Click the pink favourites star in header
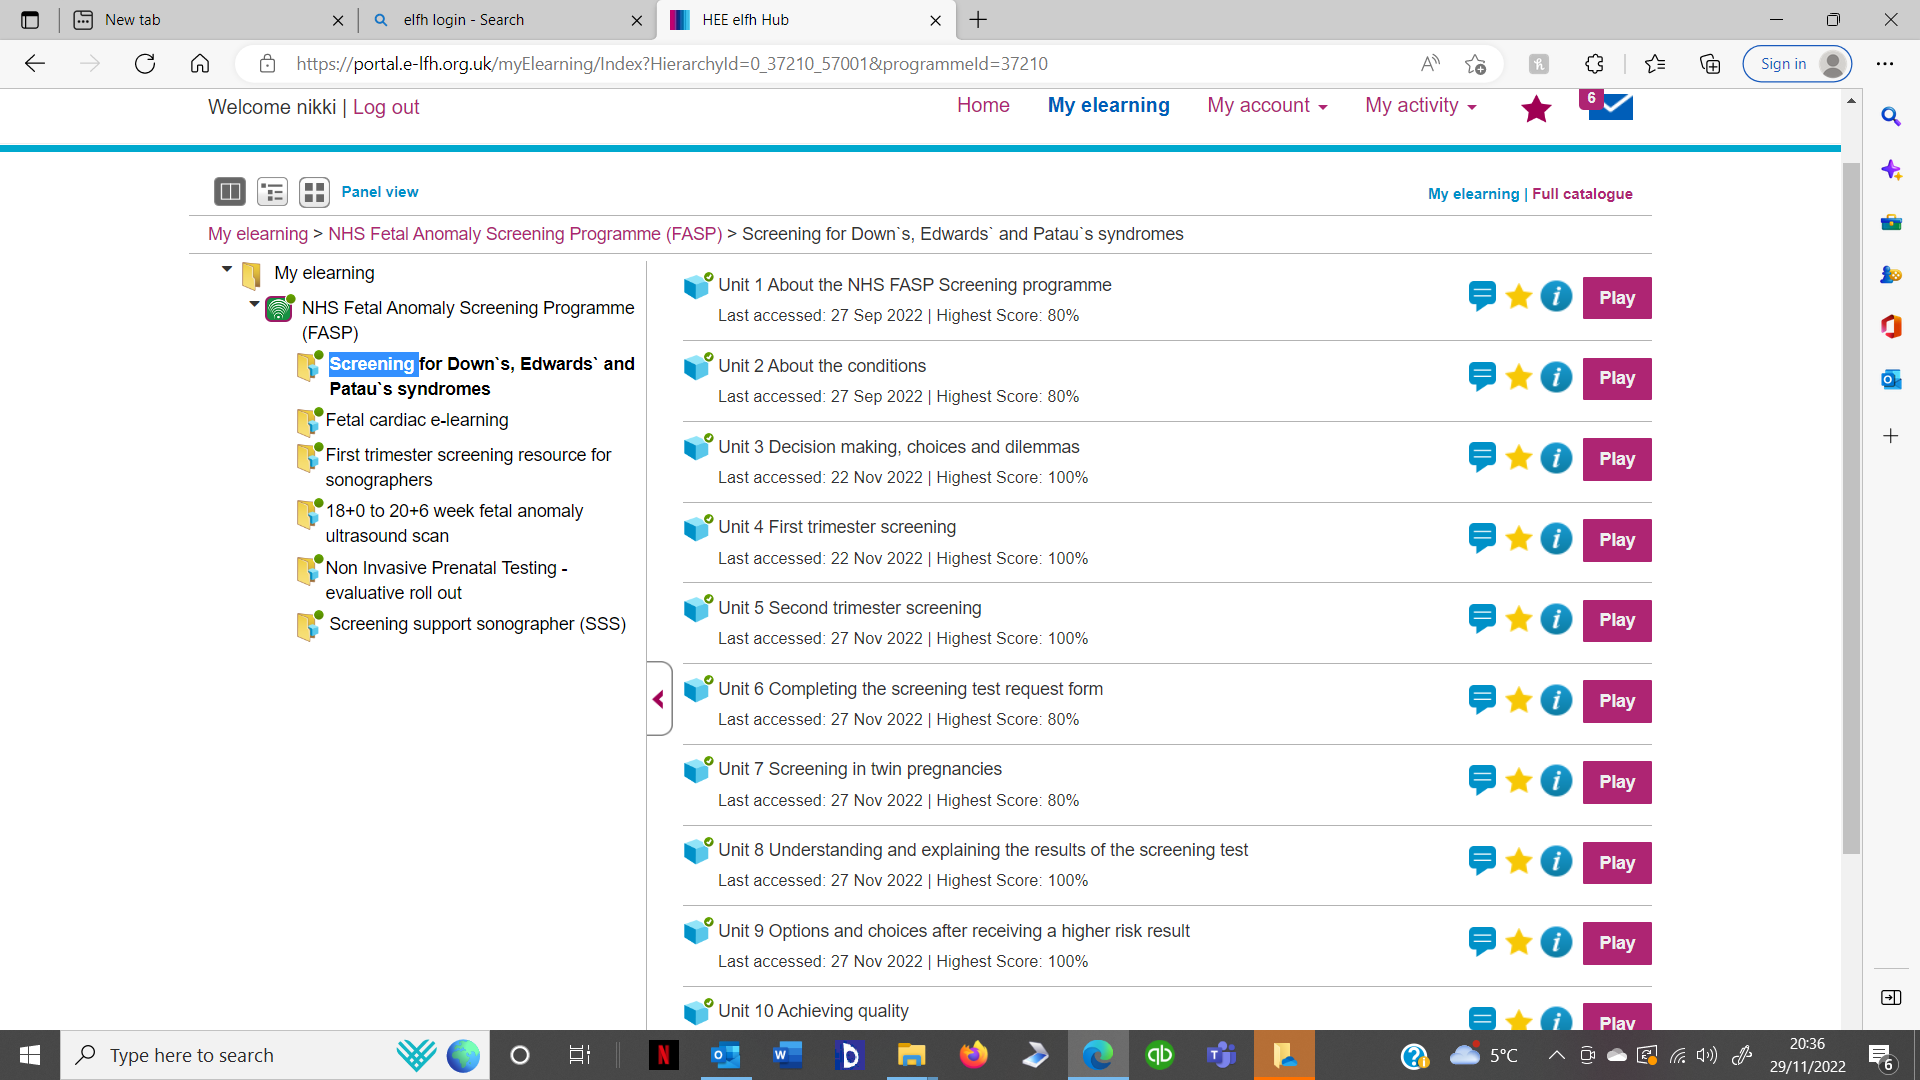The width and height of the screenshot is (1920, 1080). tap(1536, 108)
